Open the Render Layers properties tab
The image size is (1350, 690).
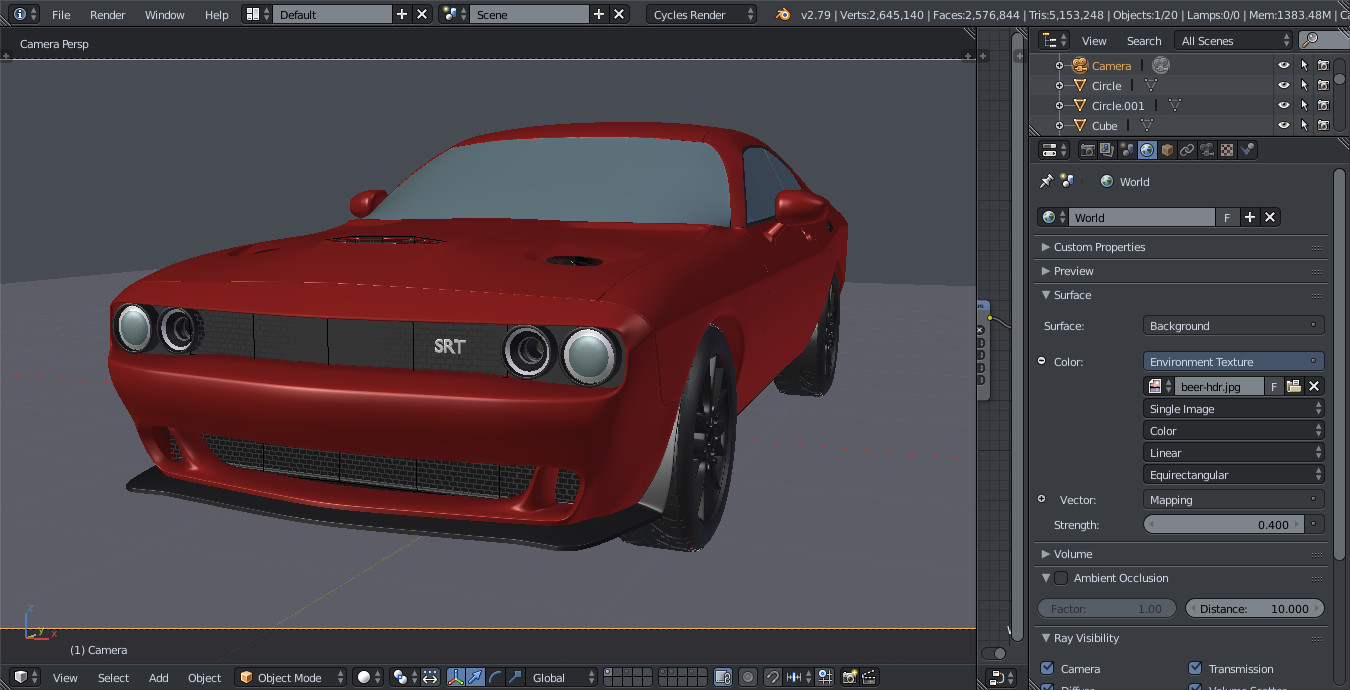[1107, 150]
